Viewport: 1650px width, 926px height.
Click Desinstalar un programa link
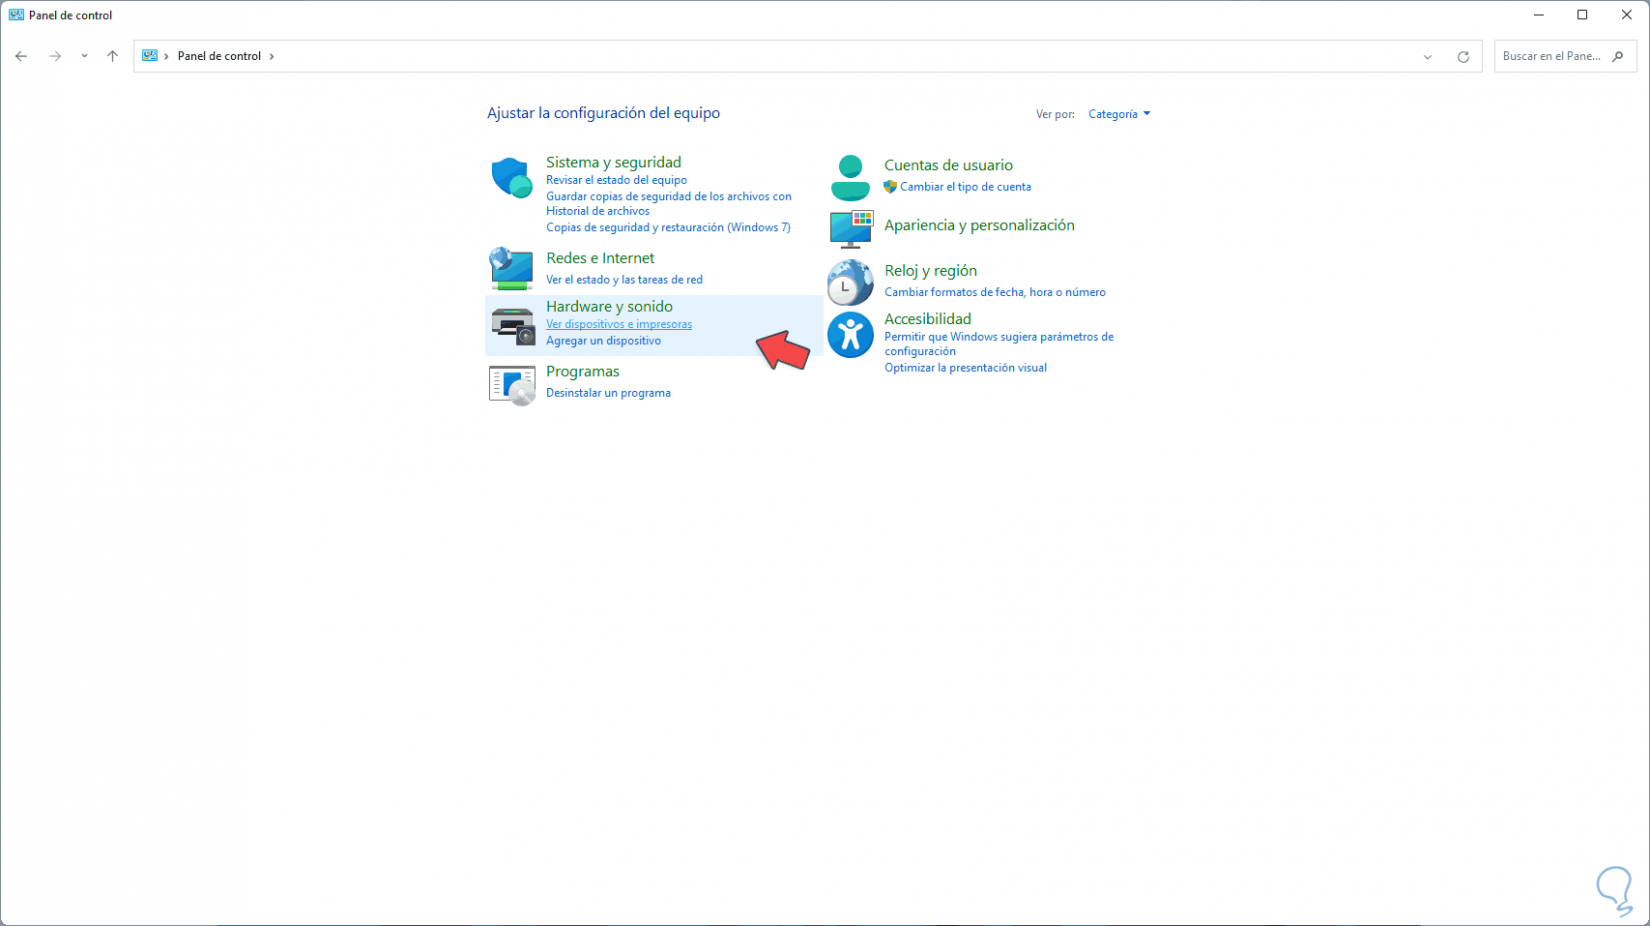point(608,393)
